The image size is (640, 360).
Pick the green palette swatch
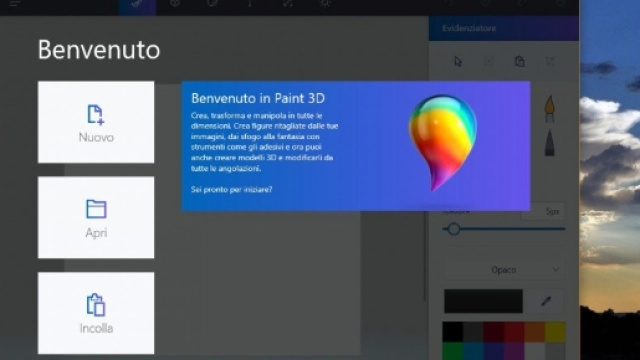pyautogui.click(x=453, y=351)
